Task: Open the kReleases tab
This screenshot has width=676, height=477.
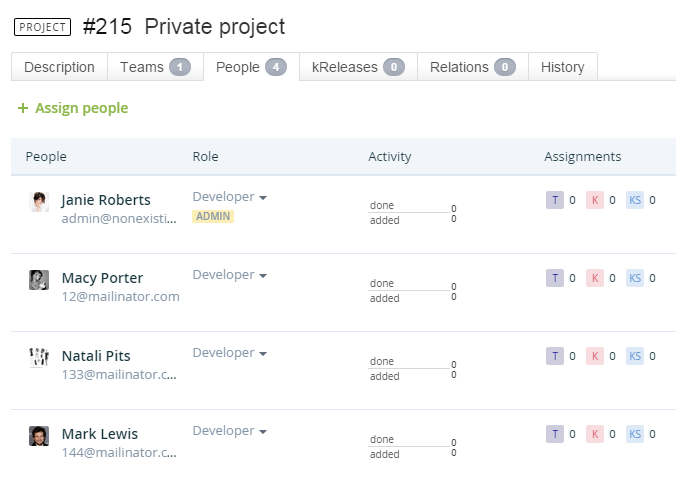Action: (x=358, y=67)
